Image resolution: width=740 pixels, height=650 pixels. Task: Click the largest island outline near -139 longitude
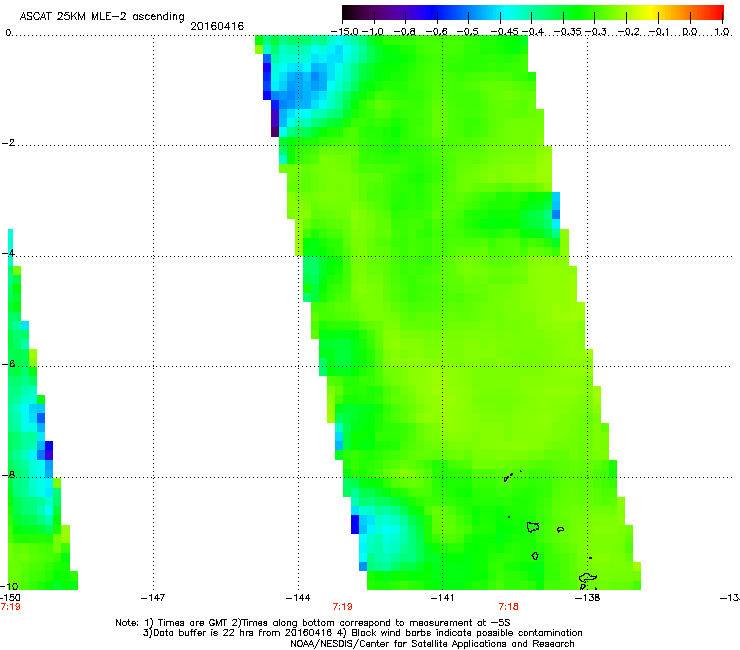click(x=533, y=527)
